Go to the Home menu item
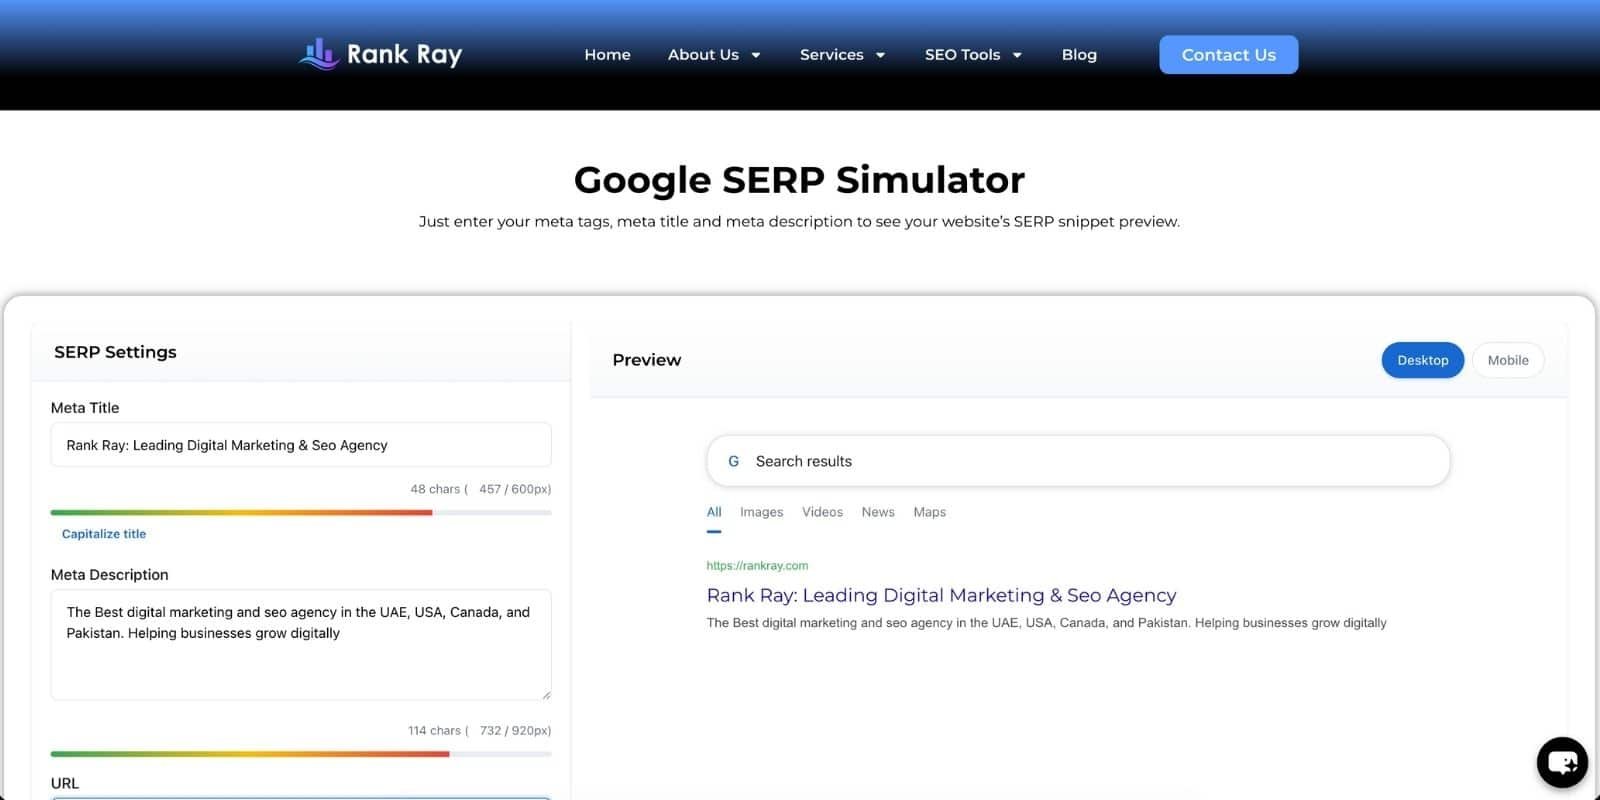Viewport: 1600px width, 800px height. [607, 55]
